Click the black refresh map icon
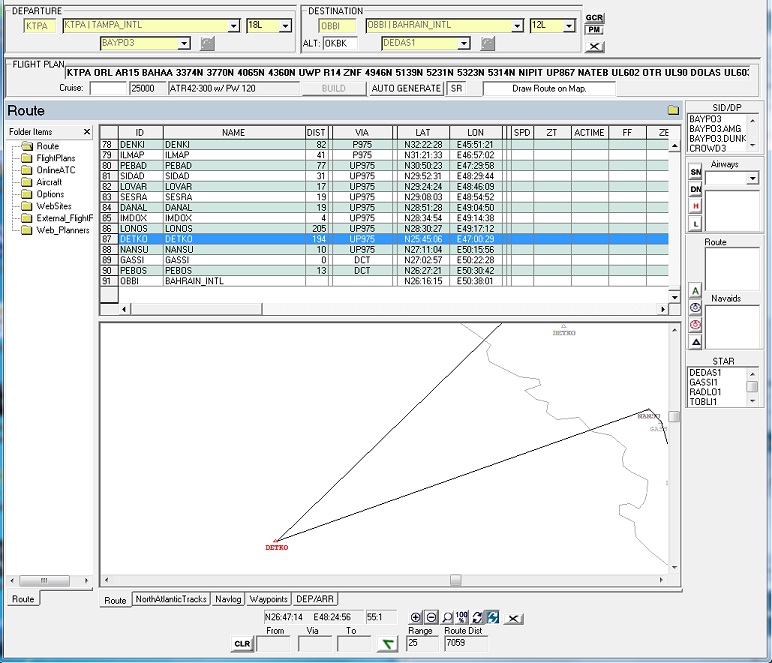772x663 pixels. point(477,617)
